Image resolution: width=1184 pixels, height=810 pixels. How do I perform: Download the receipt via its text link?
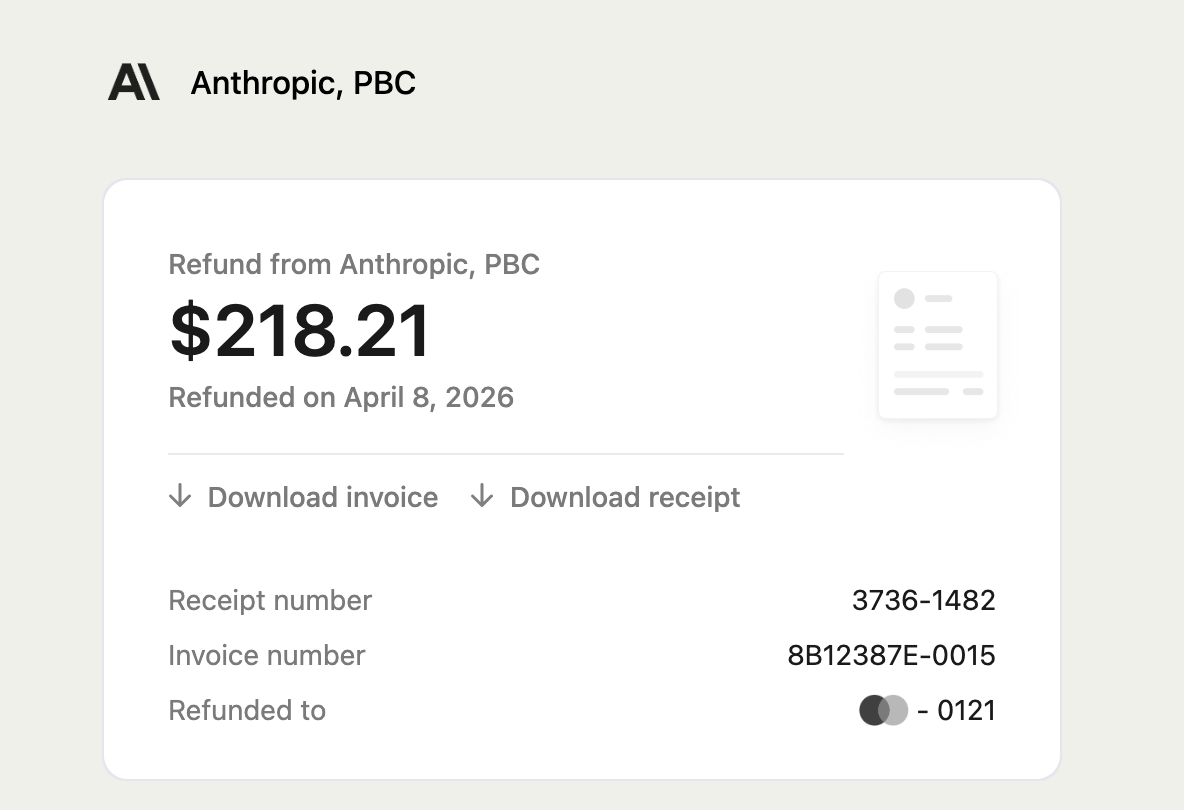pyautogui.click(x=625, y=497)
